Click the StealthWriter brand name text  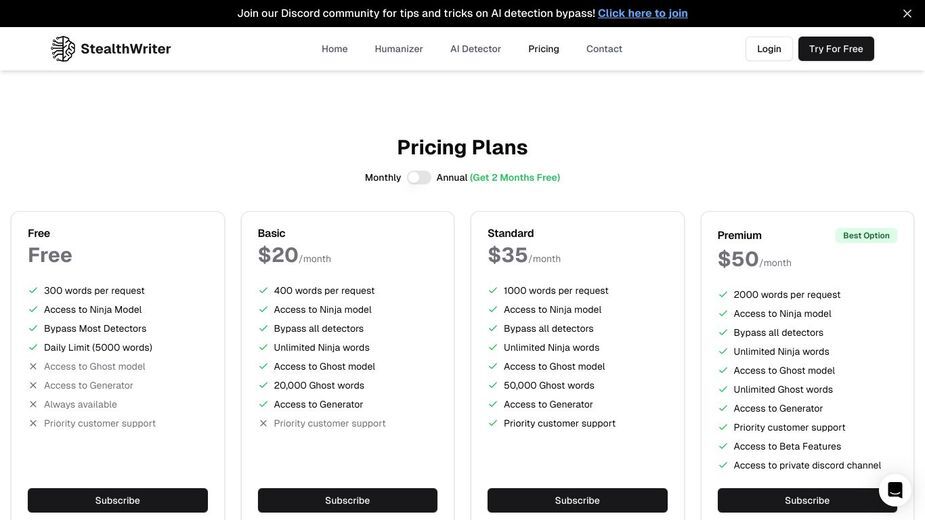[x=126, y=49]
